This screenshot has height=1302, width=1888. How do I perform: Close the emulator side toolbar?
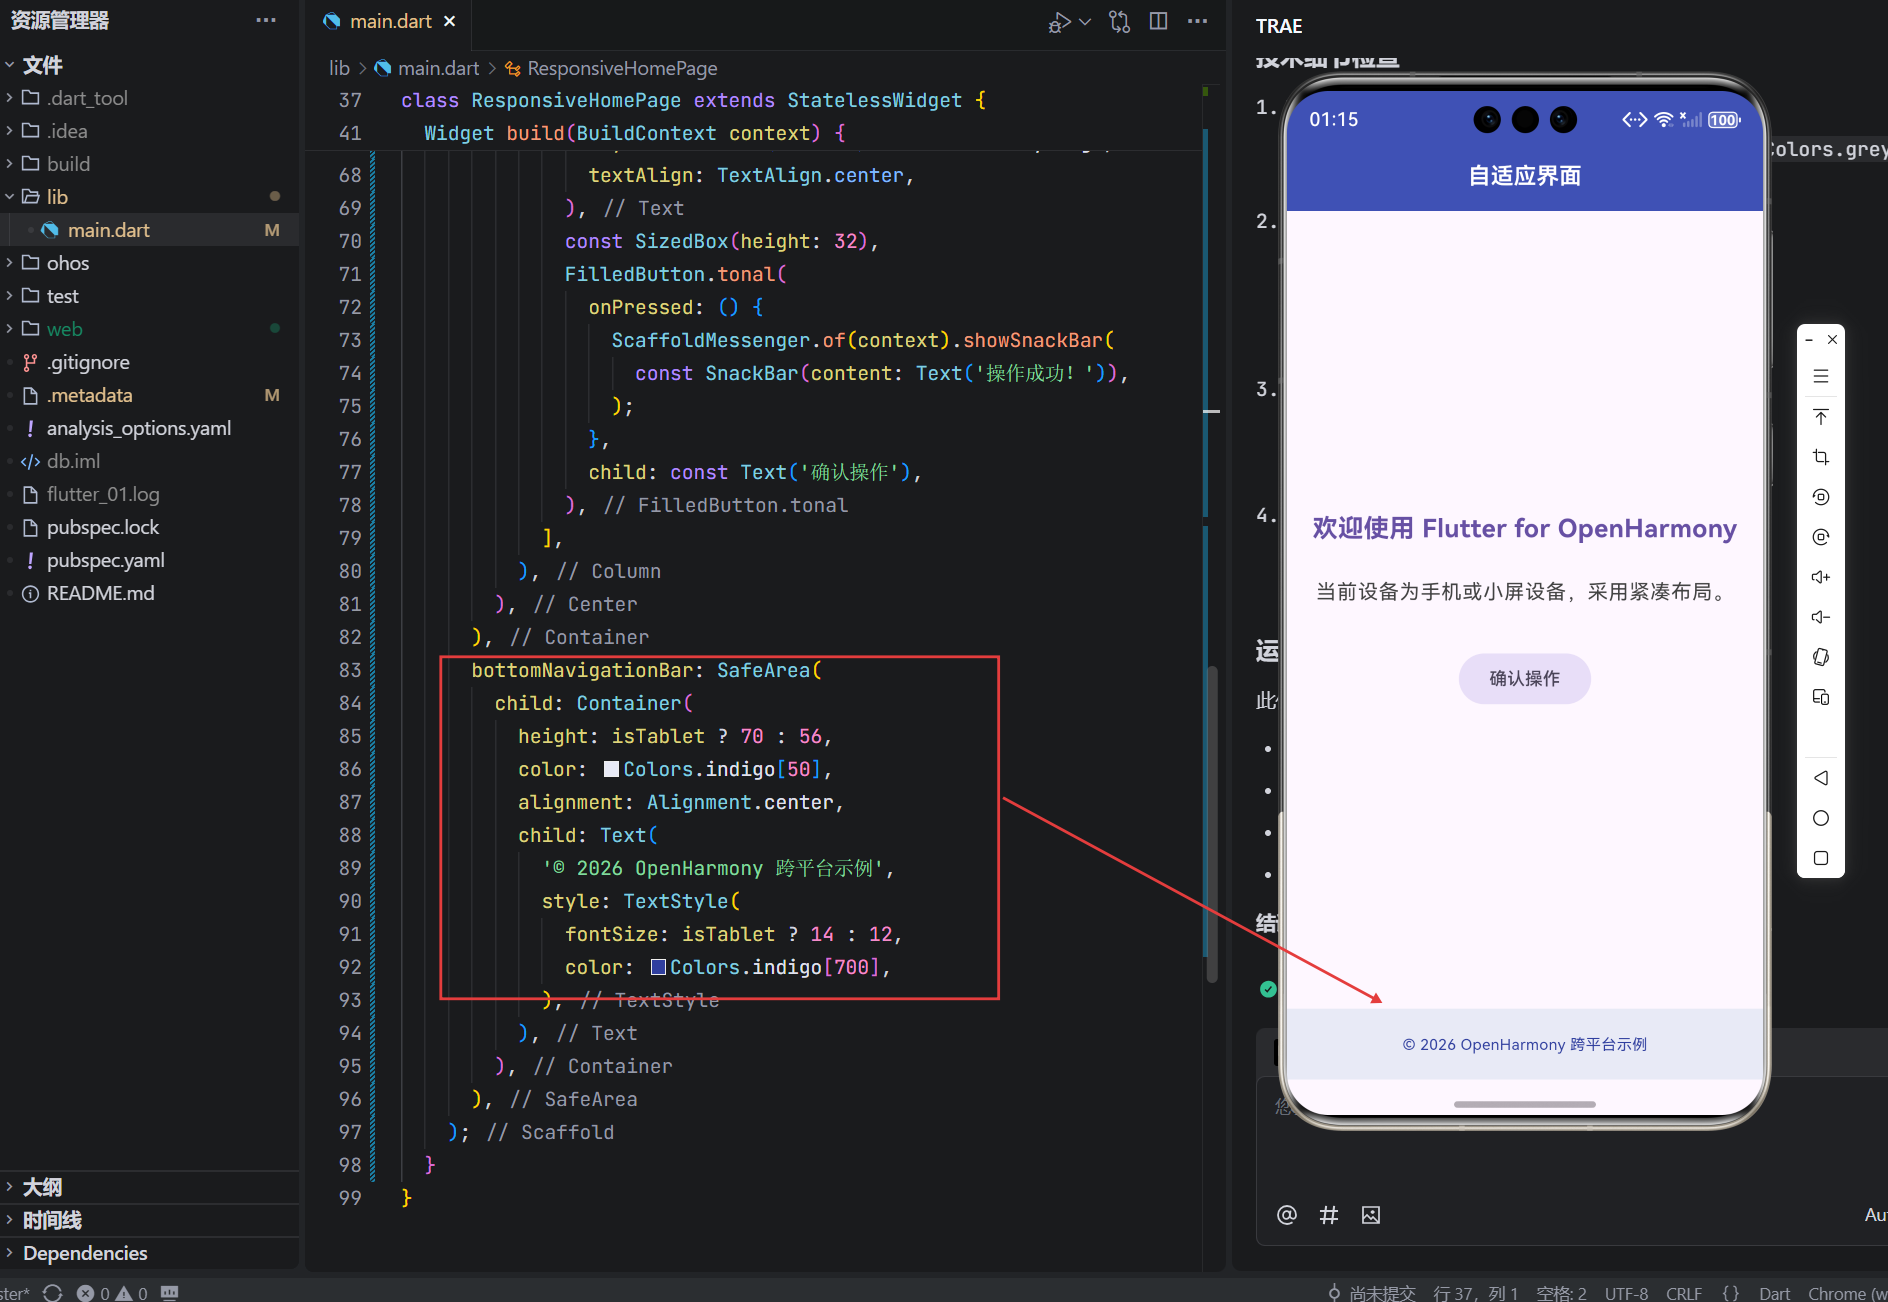click(x=1832, y=340)
